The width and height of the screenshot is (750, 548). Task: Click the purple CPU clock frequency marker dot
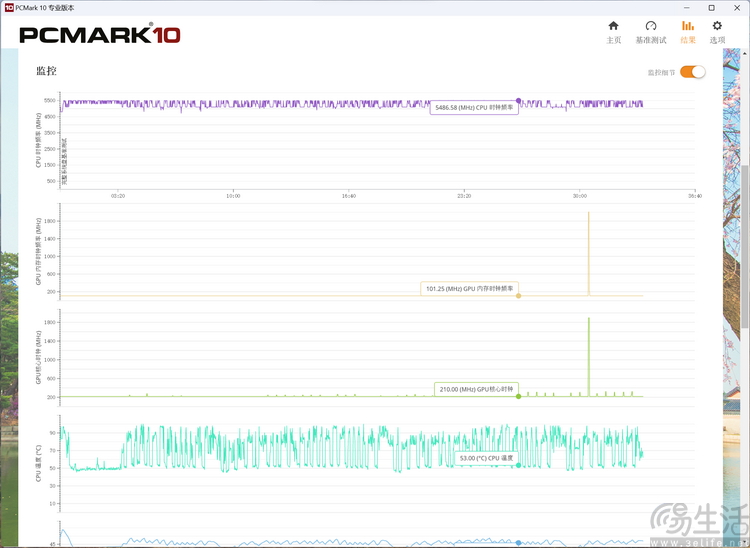pos(518,100)
